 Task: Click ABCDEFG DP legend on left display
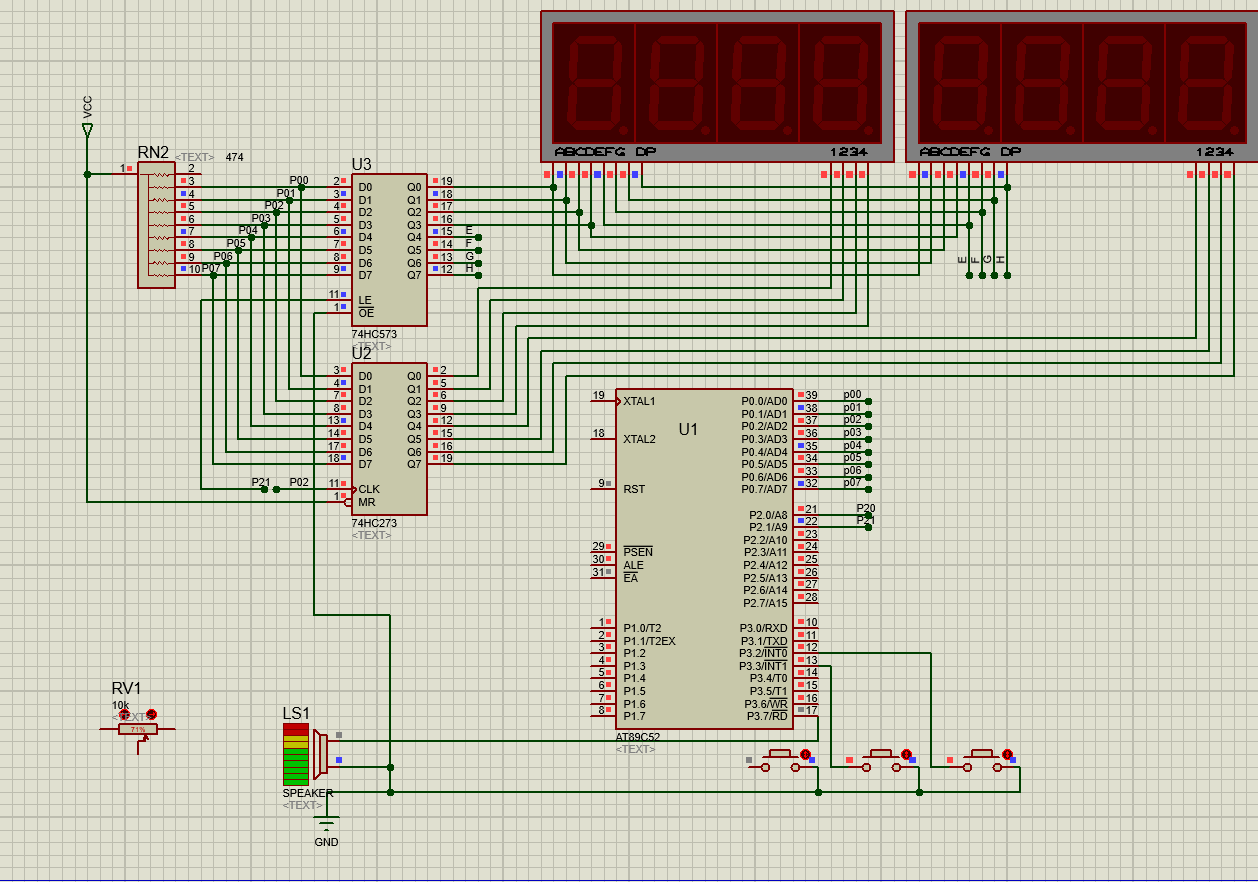[x=605, y=152]
